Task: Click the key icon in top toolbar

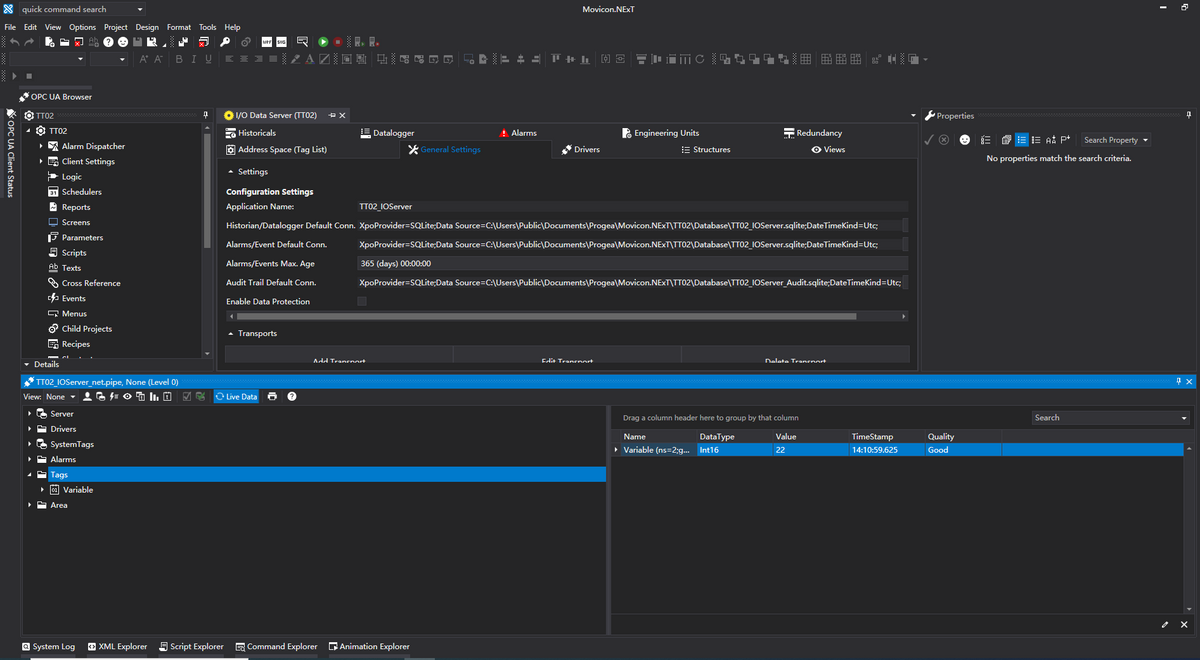Action: point(225,42)
